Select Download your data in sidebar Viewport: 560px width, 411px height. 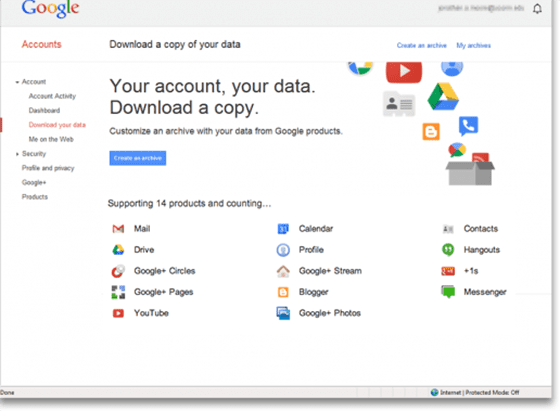pos(57,125)
